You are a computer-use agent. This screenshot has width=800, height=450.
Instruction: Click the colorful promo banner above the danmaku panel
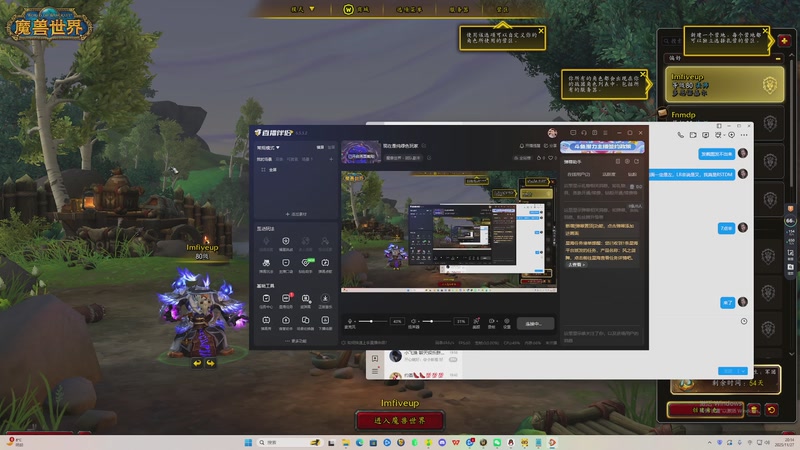tap(602, 147)
